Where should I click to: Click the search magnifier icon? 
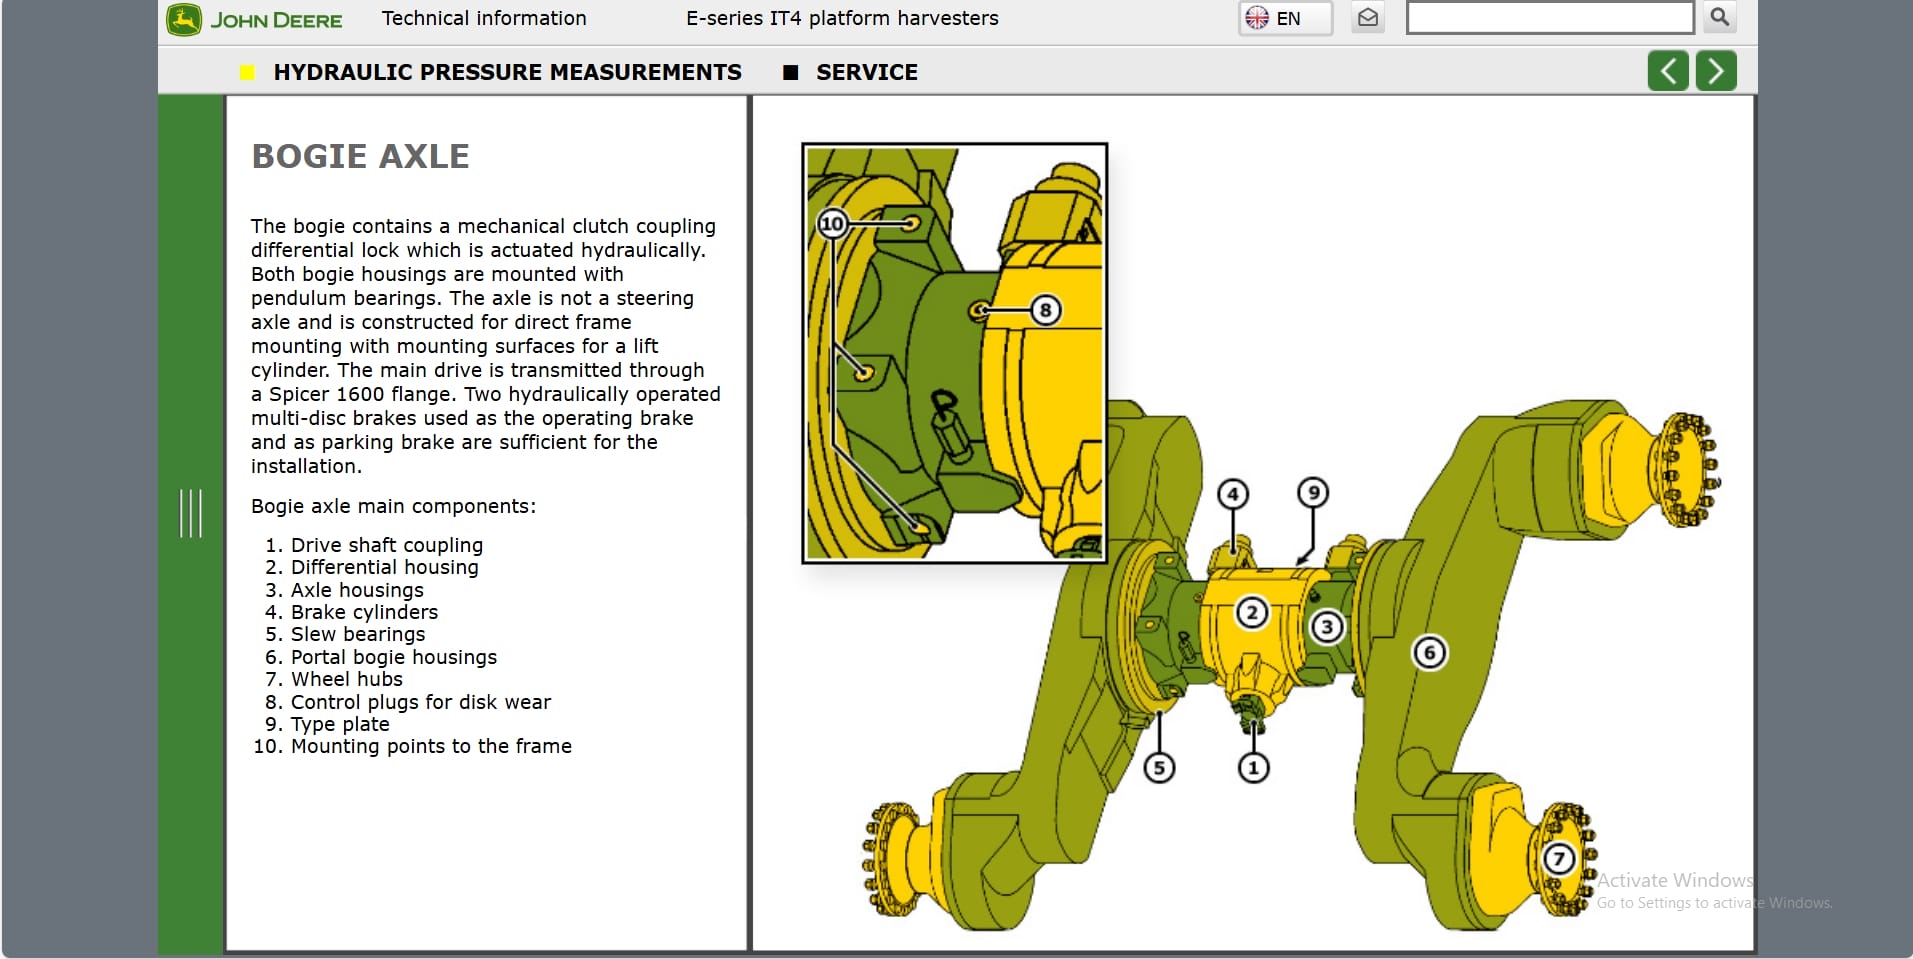pyautogui.click(x=1718, y=17)
